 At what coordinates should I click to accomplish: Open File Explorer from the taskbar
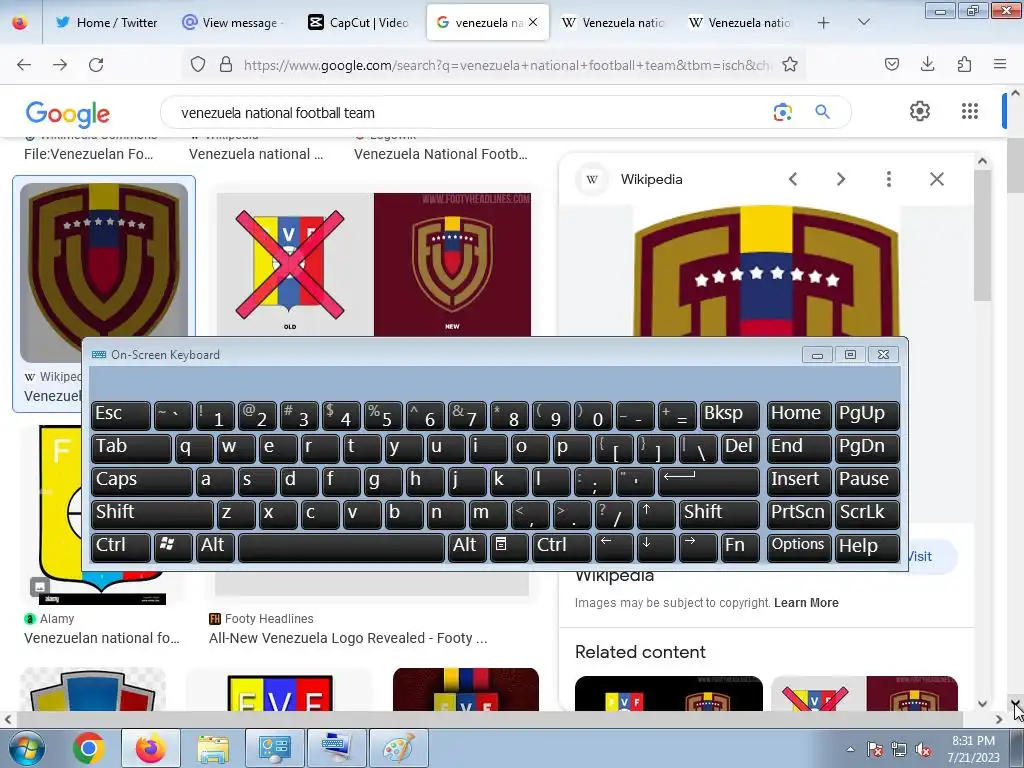[x=213, y=748]
